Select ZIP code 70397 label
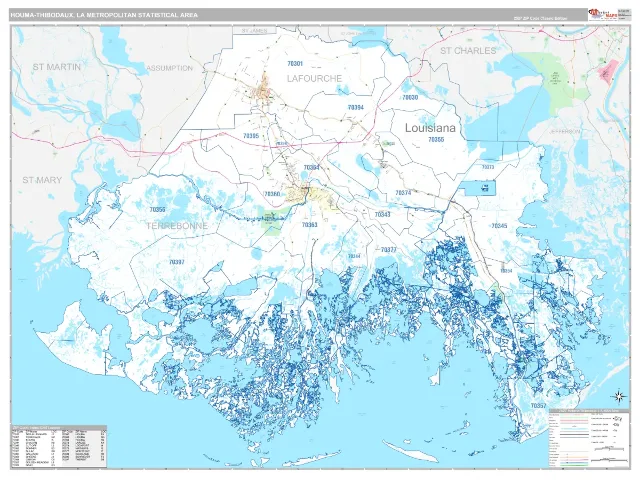The width and height of the screenshot is (640, 480). click(x=177, y=262)
